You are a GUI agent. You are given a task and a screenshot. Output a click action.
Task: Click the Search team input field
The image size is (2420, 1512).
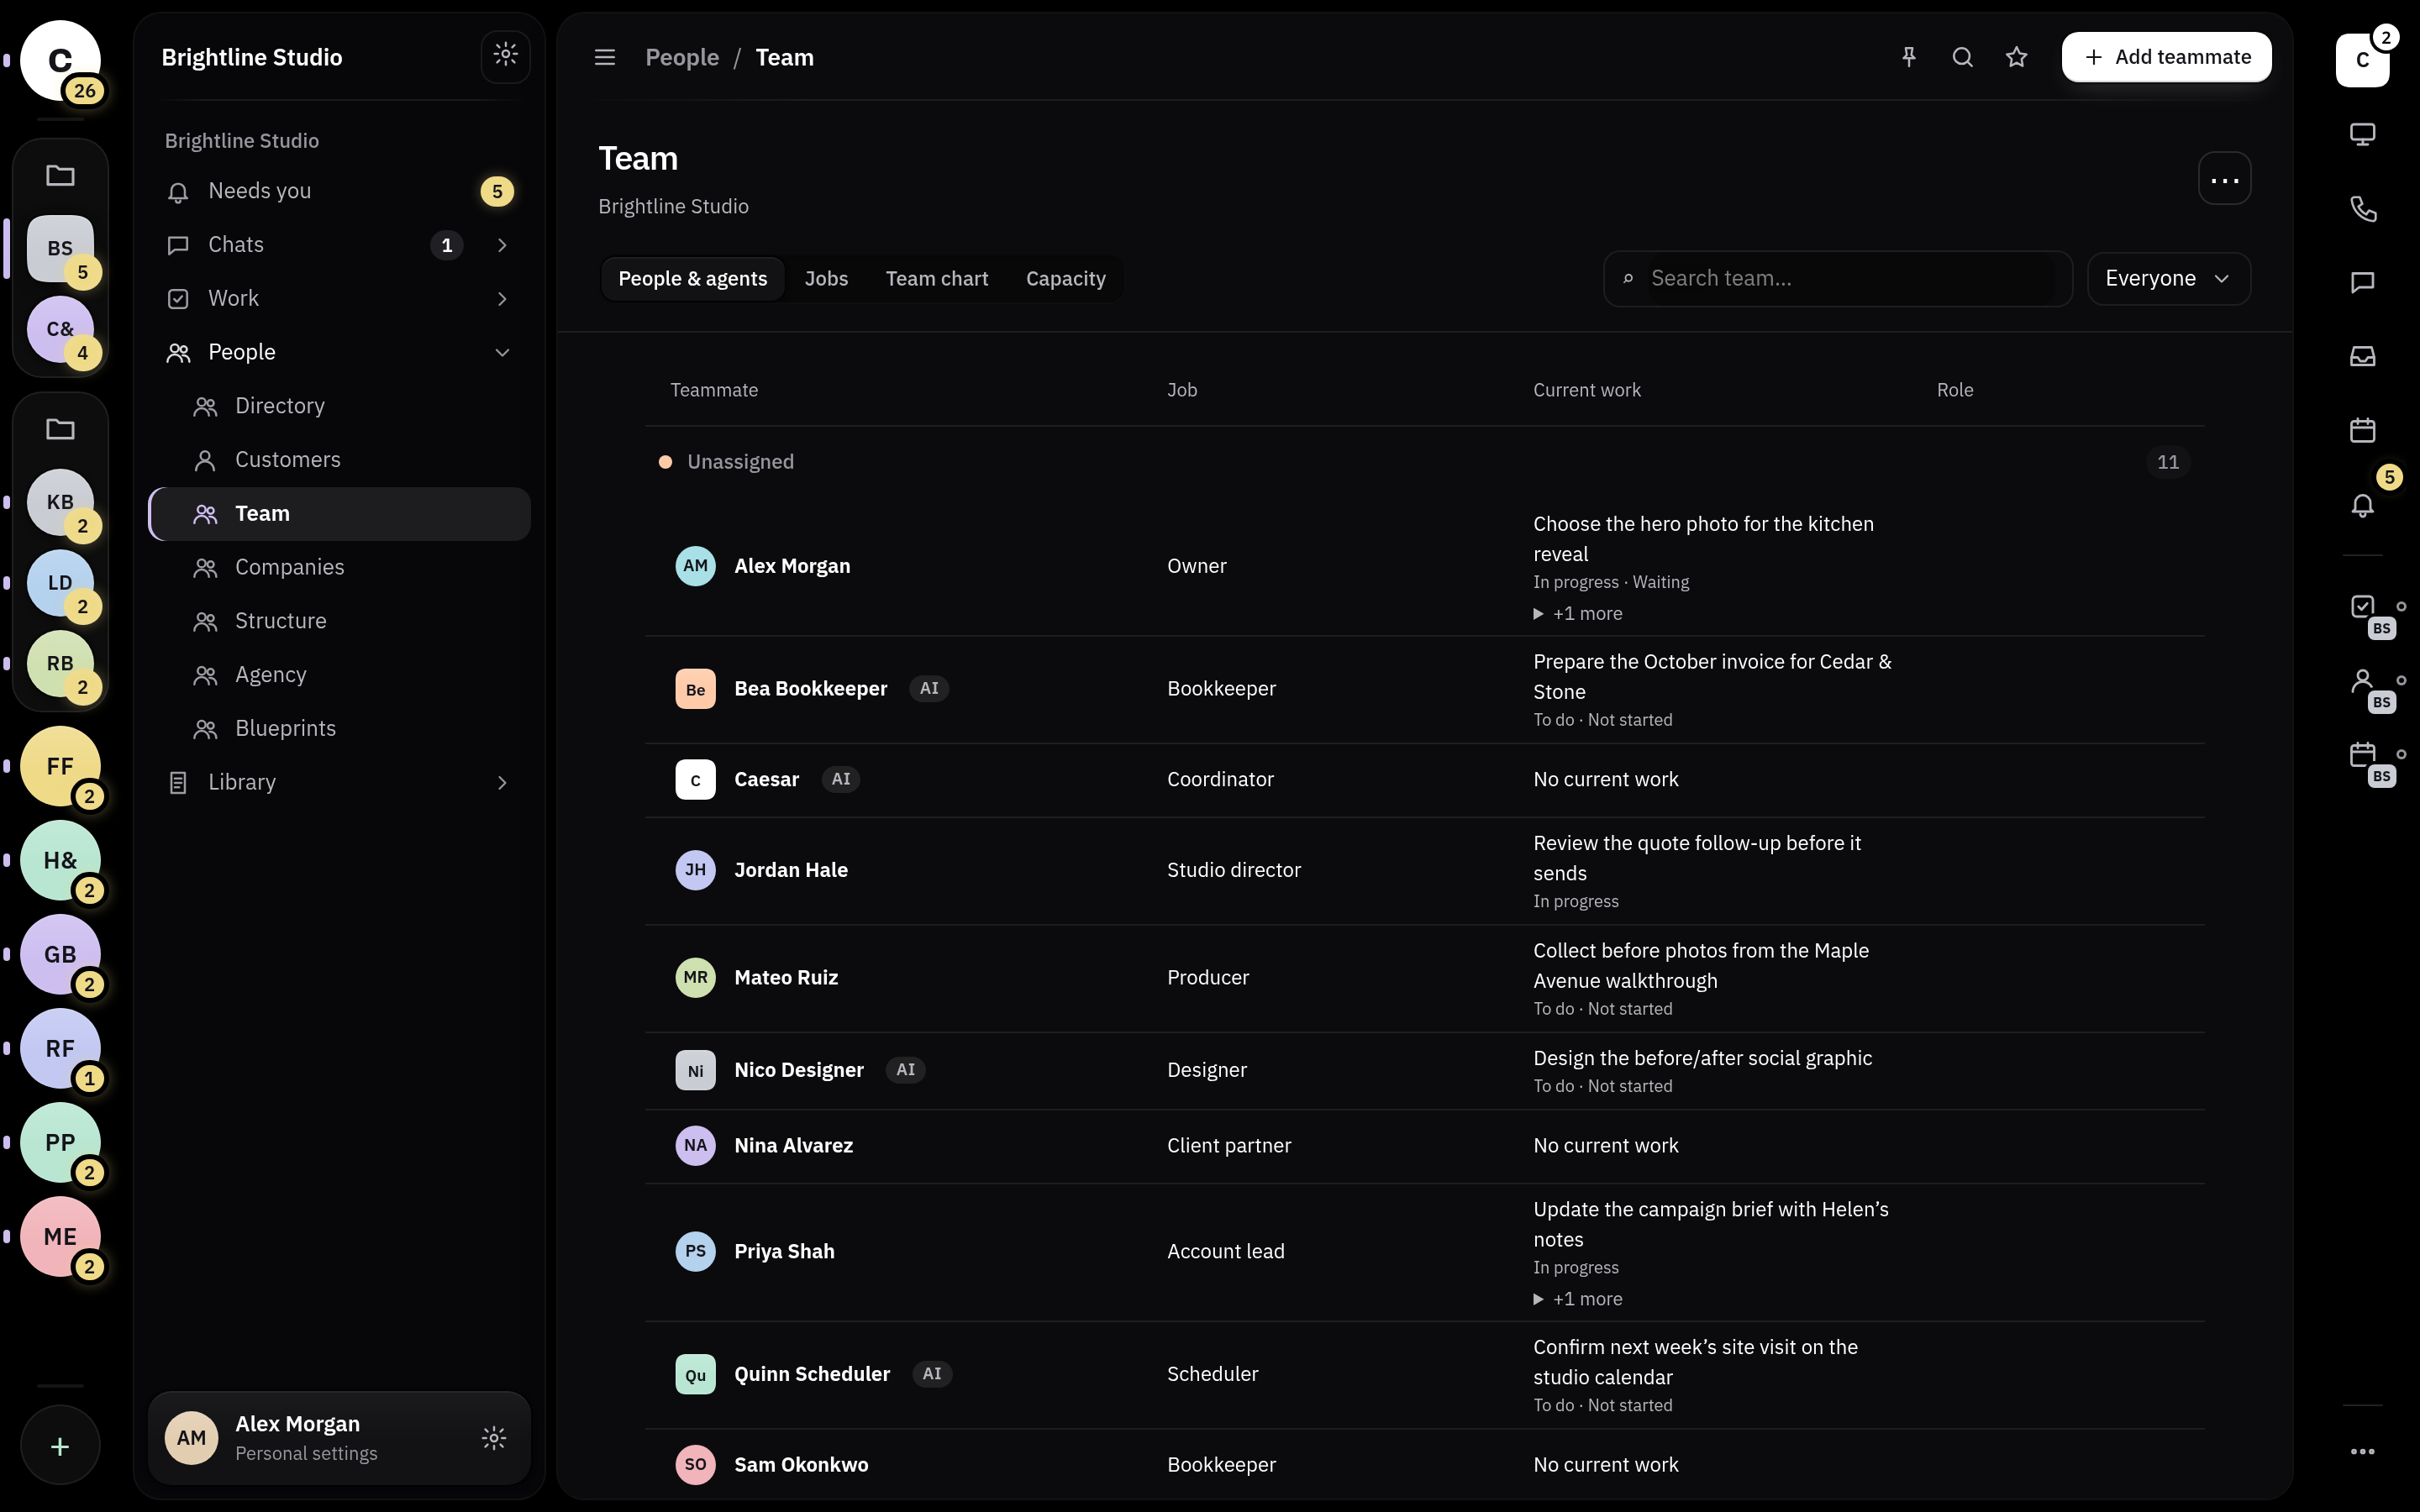coord(1837,278)
